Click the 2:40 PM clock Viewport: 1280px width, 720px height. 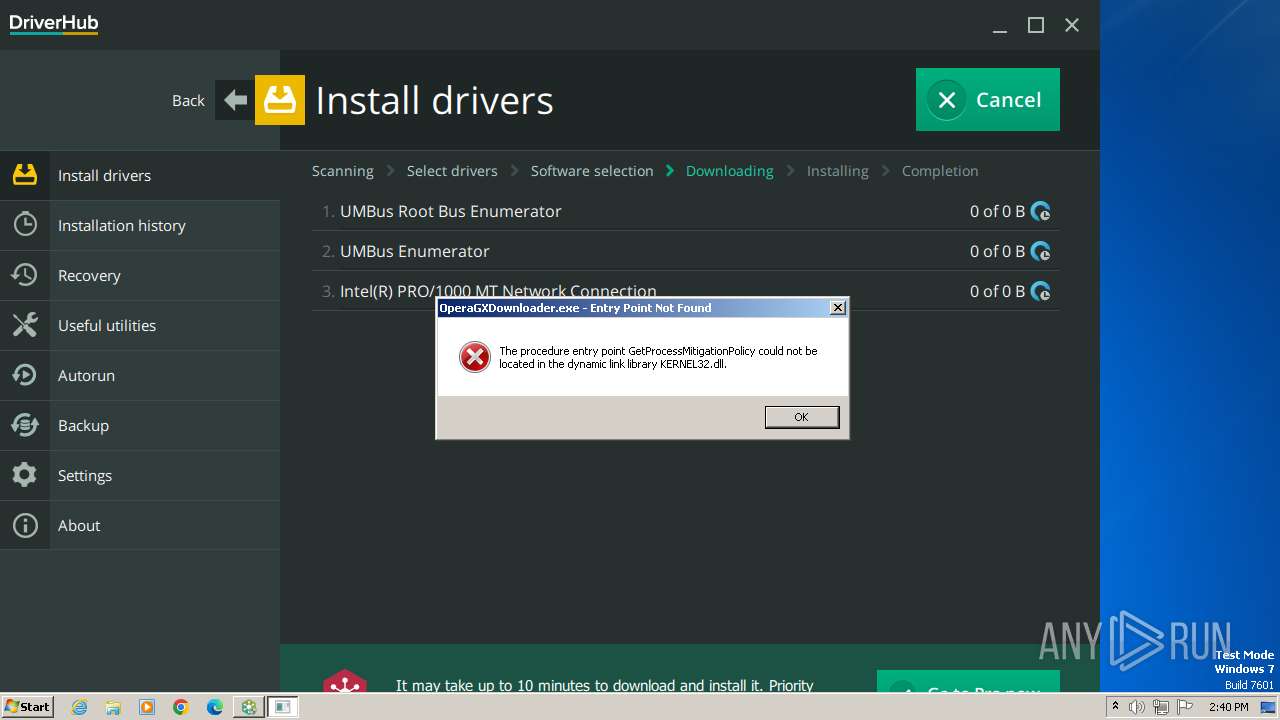pyautogui.click(x=1229, y=707)
